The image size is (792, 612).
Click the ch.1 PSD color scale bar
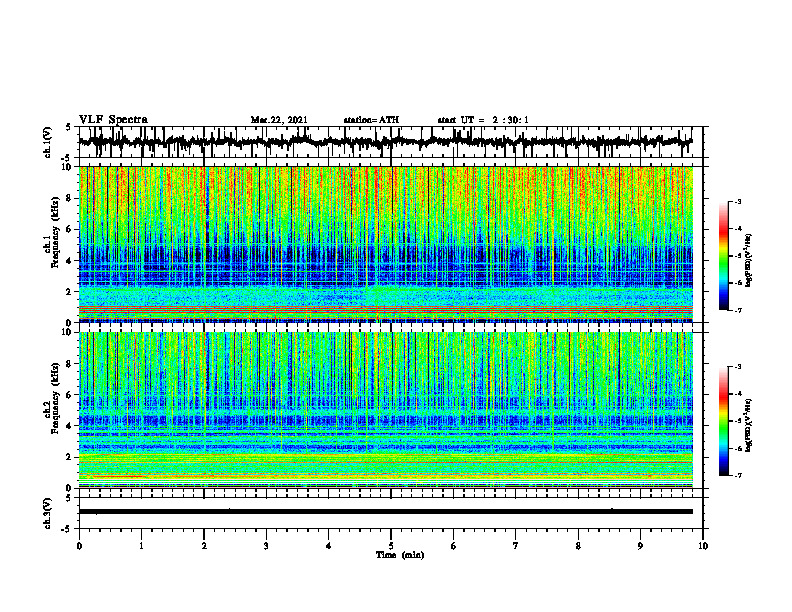(723, 256)
